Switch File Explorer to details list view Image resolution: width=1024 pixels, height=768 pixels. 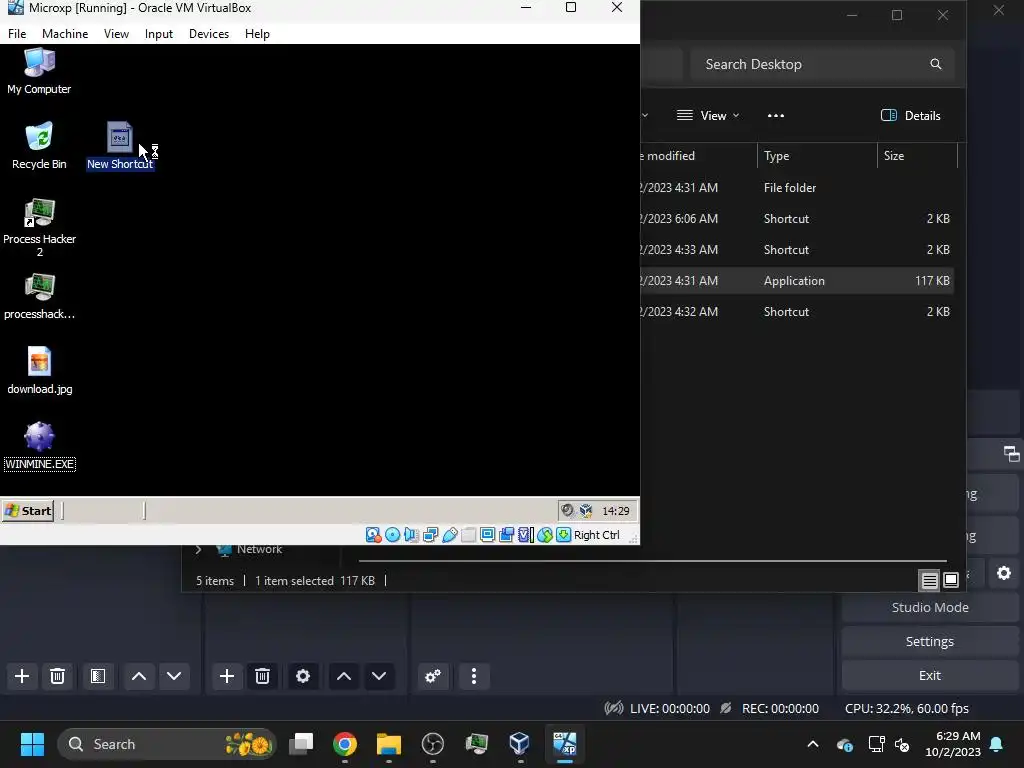[929, 580]
